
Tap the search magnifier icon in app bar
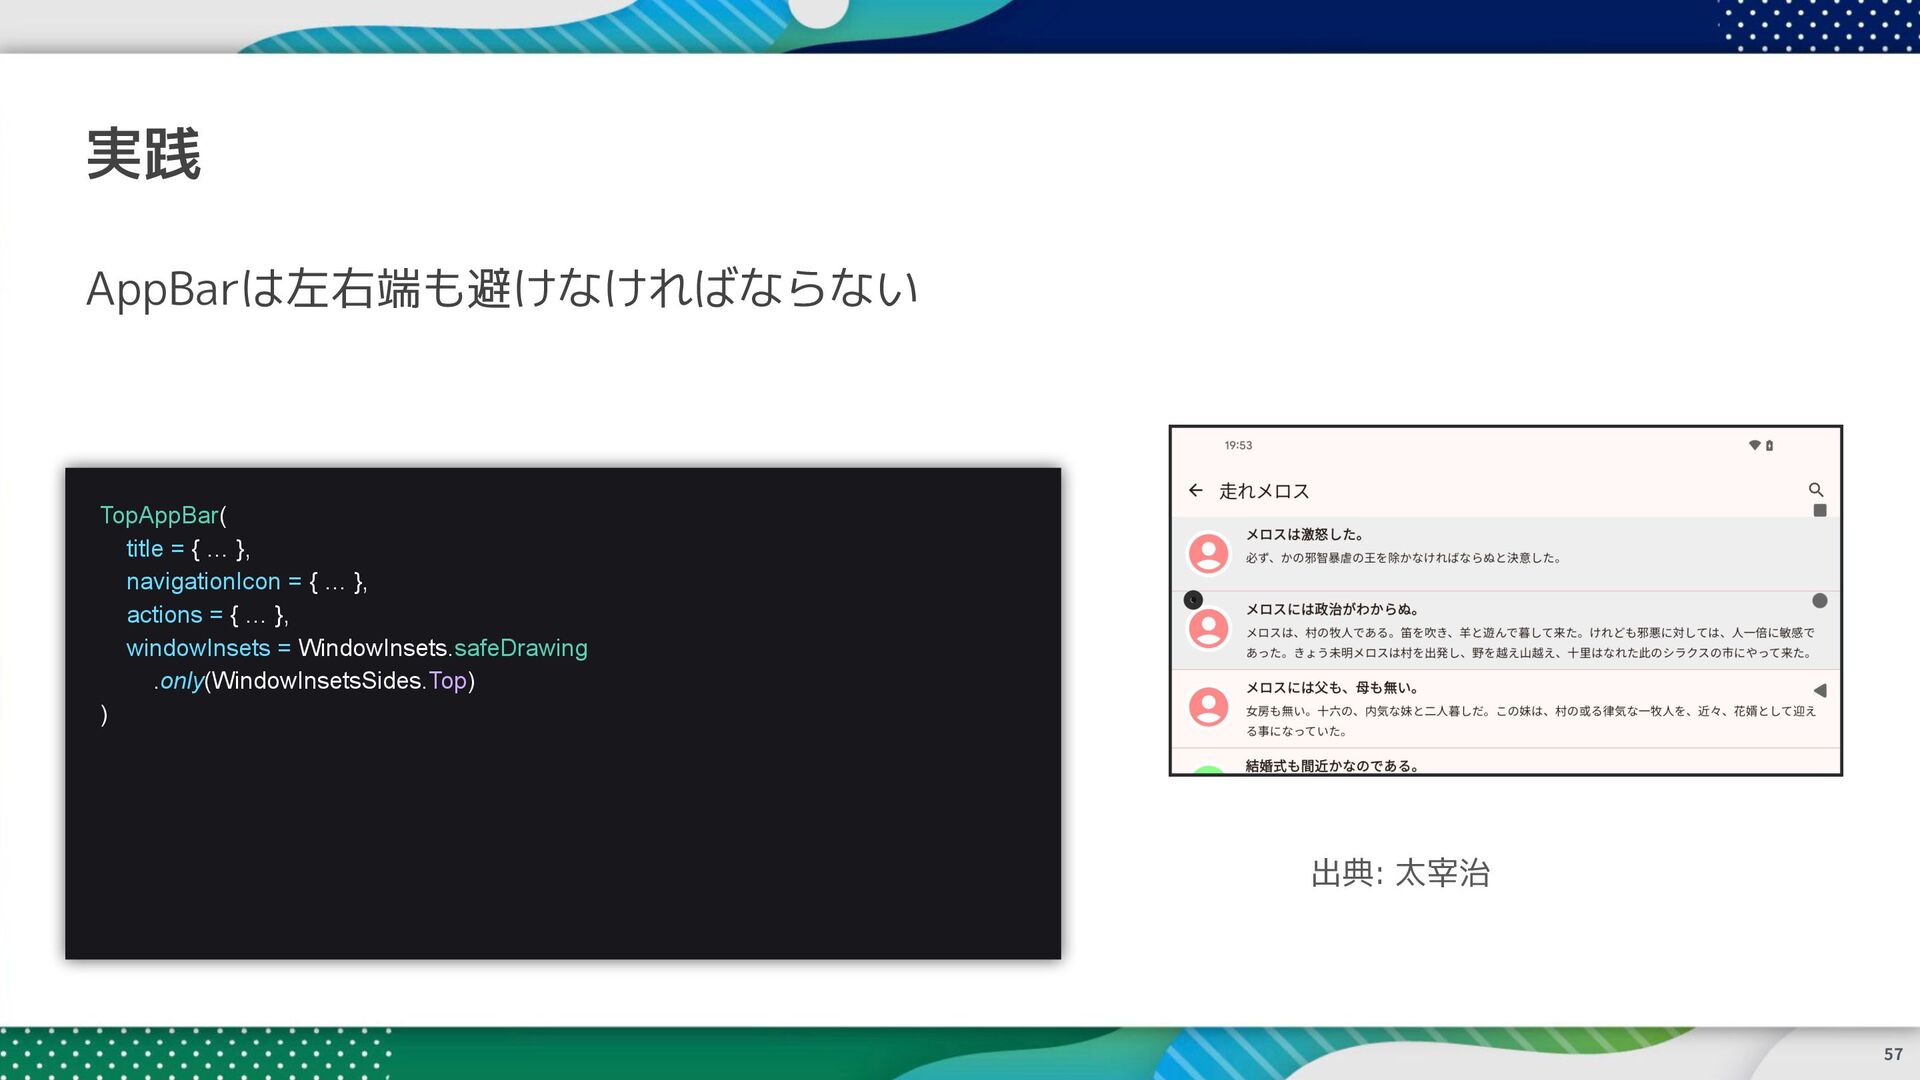(1815, 489)
